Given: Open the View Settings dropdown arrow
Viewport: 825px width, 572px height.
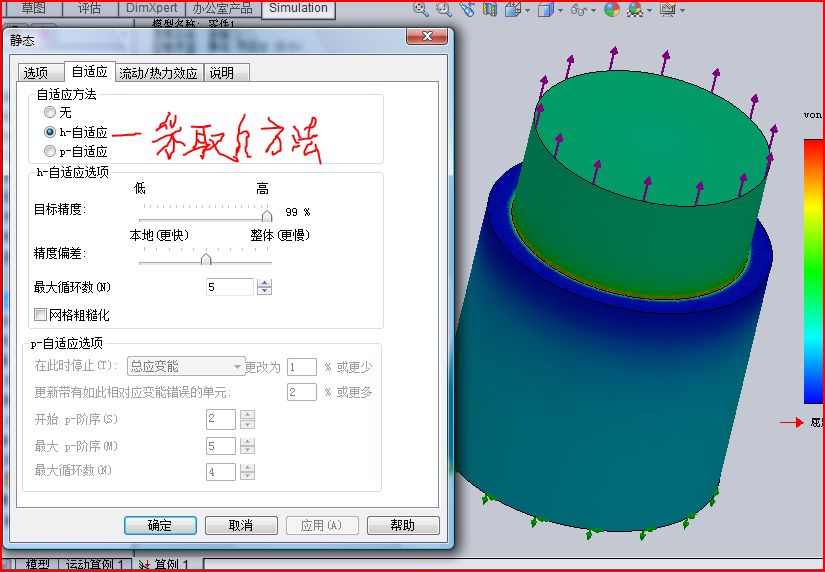Looking at the screenshot, I should 682,11.
